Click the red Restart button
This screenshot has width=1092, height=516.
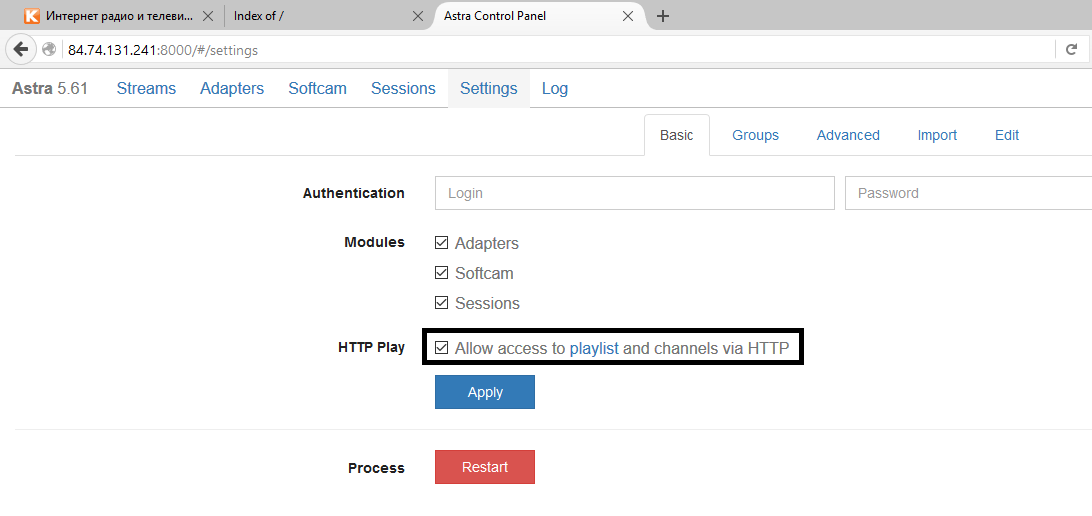[485, 467]
